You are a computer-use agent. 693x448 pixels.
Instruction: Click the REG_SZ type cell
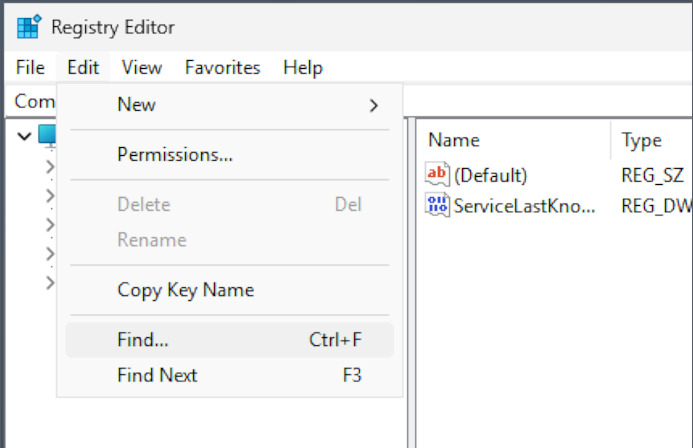click(652, 175)
